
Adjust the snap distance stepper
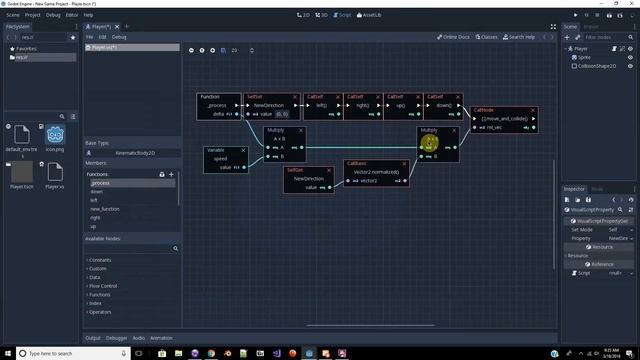click(x=251, y=51)
